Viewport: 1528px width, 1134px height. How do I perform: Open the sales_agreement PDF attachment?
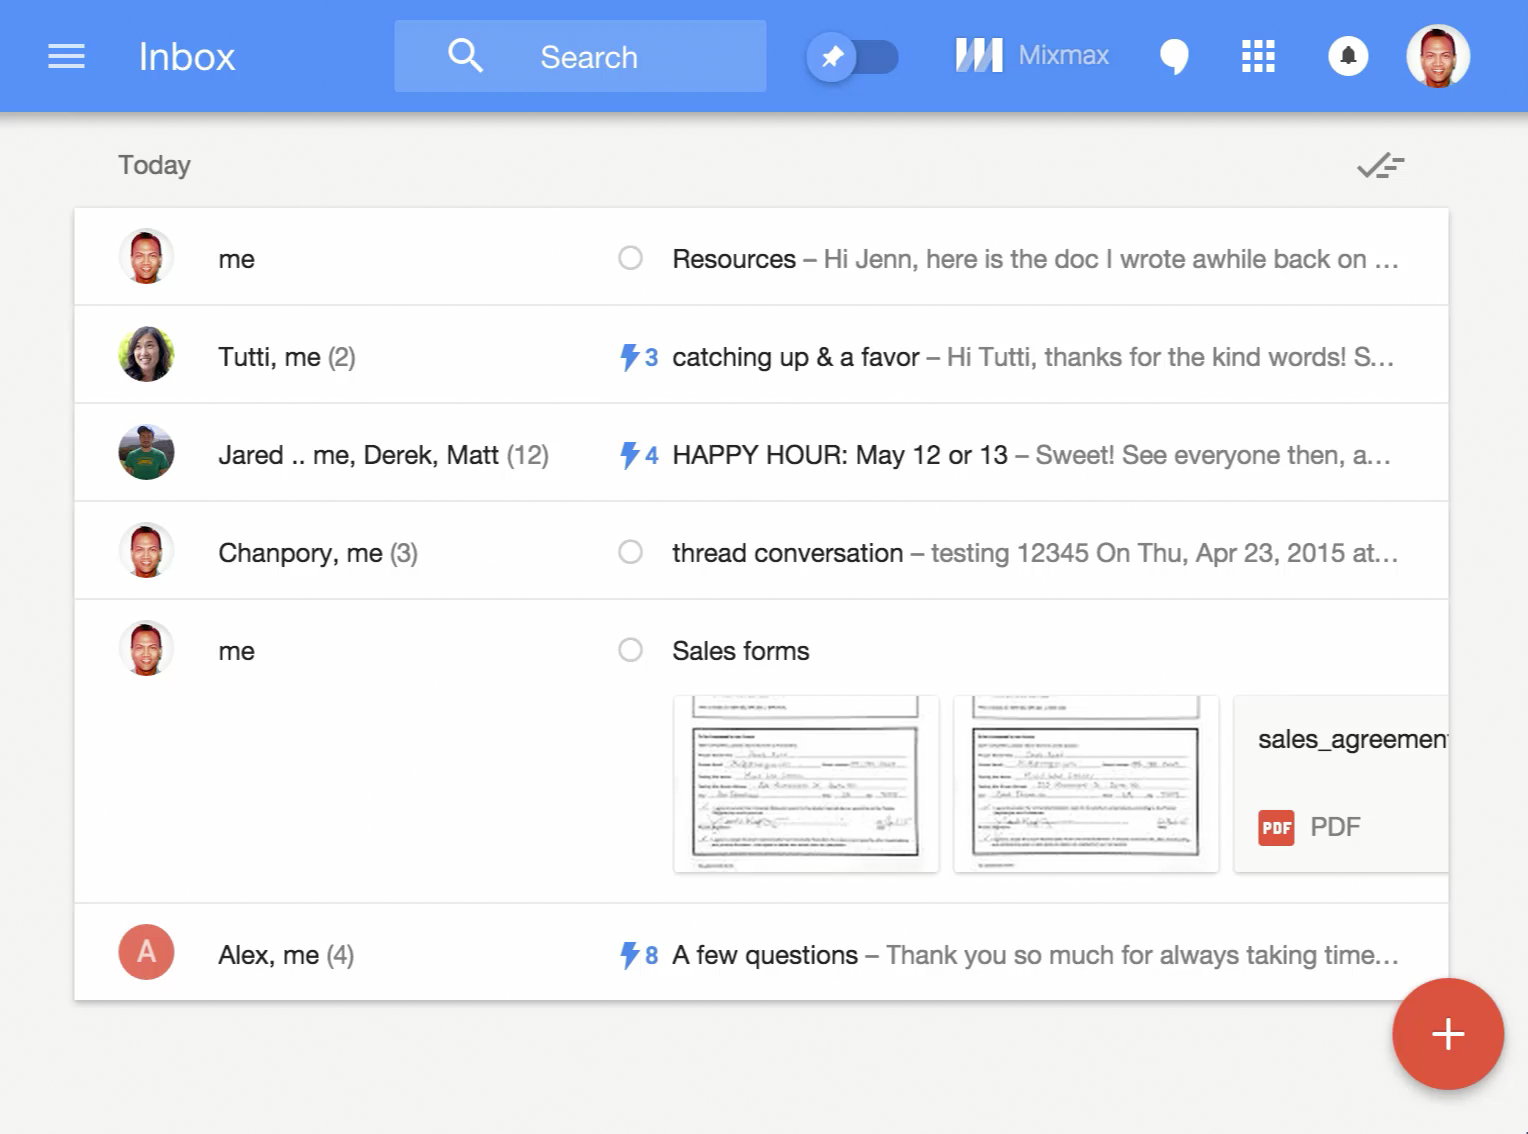[1341, 784]
